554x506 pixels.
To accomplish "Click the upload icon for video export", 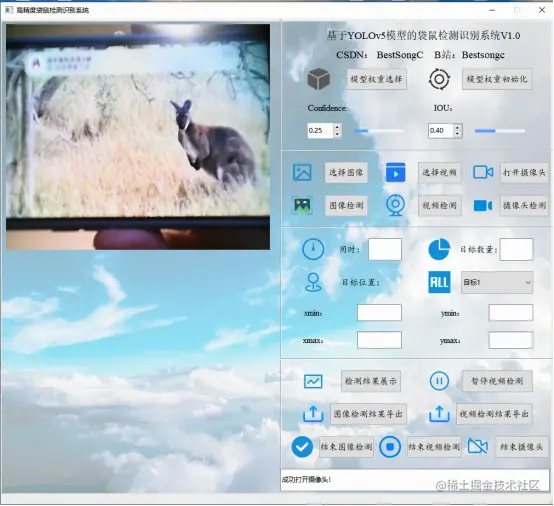I will 439,414.
